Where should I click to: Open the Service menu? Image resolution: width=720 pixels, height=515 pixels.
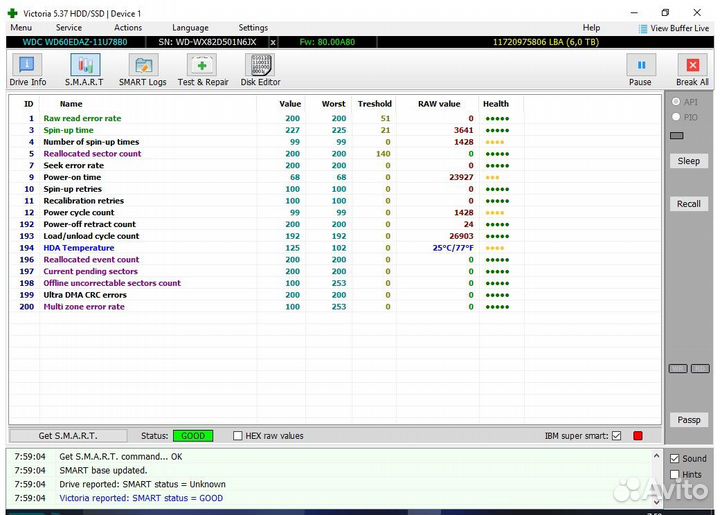69,28
